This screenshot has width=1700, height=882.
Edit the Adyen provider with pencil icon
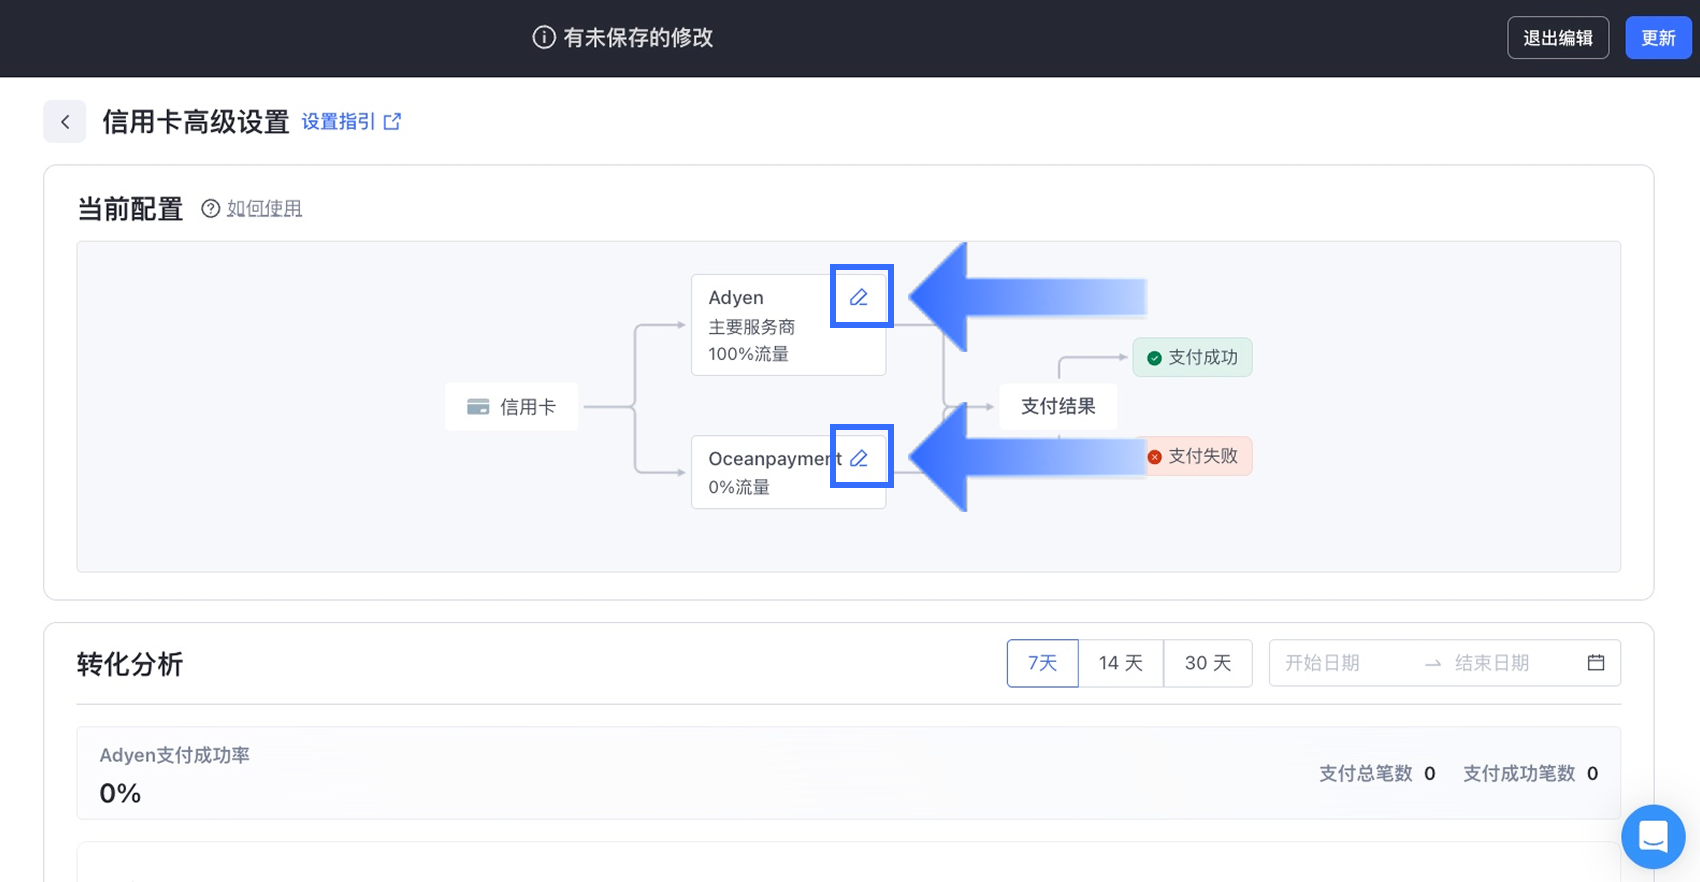pos(859,297)
